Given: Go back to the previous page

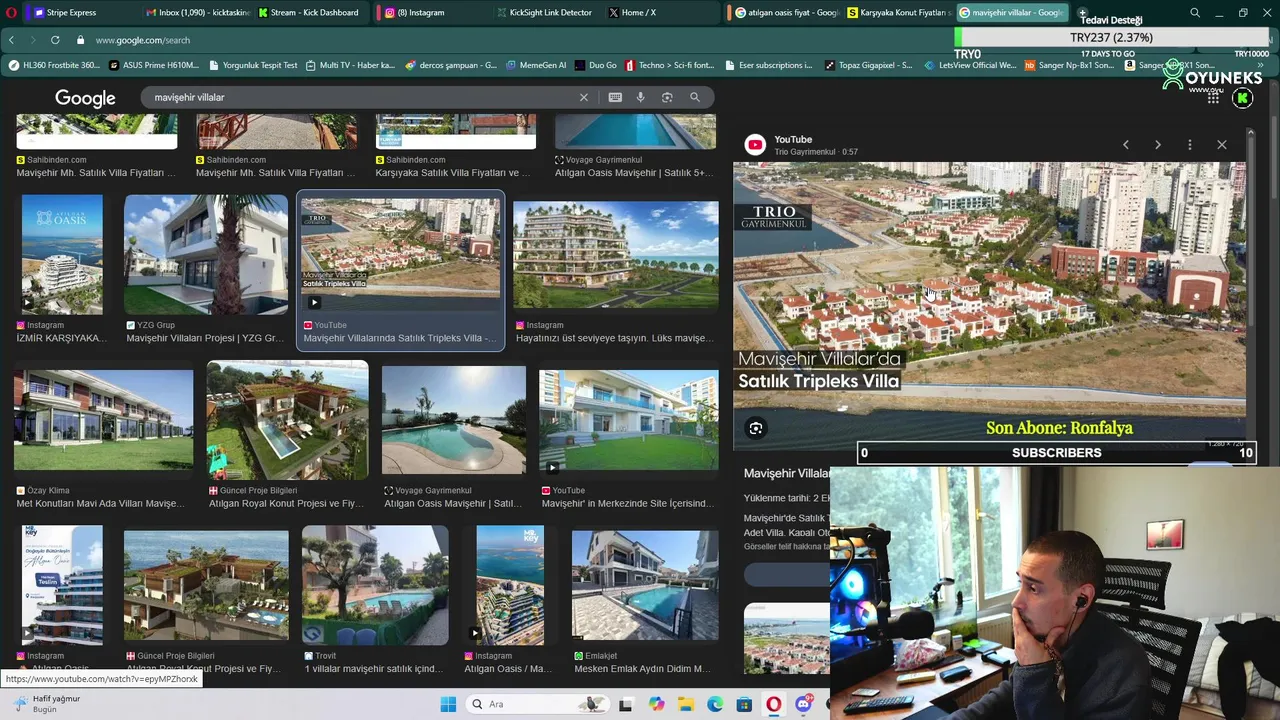Looking at the screenshot, I should click(x=11, y=40).
